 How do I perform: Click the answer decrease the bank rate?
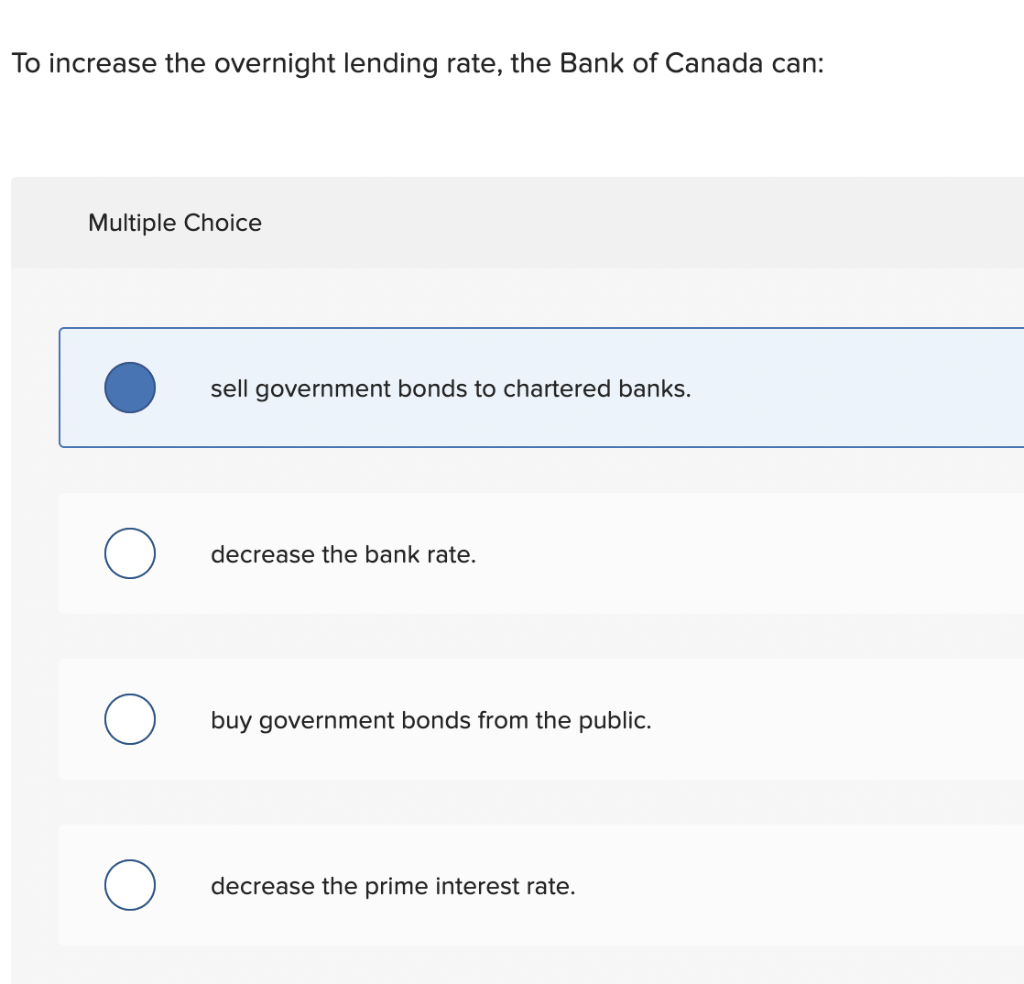[343, 555]
